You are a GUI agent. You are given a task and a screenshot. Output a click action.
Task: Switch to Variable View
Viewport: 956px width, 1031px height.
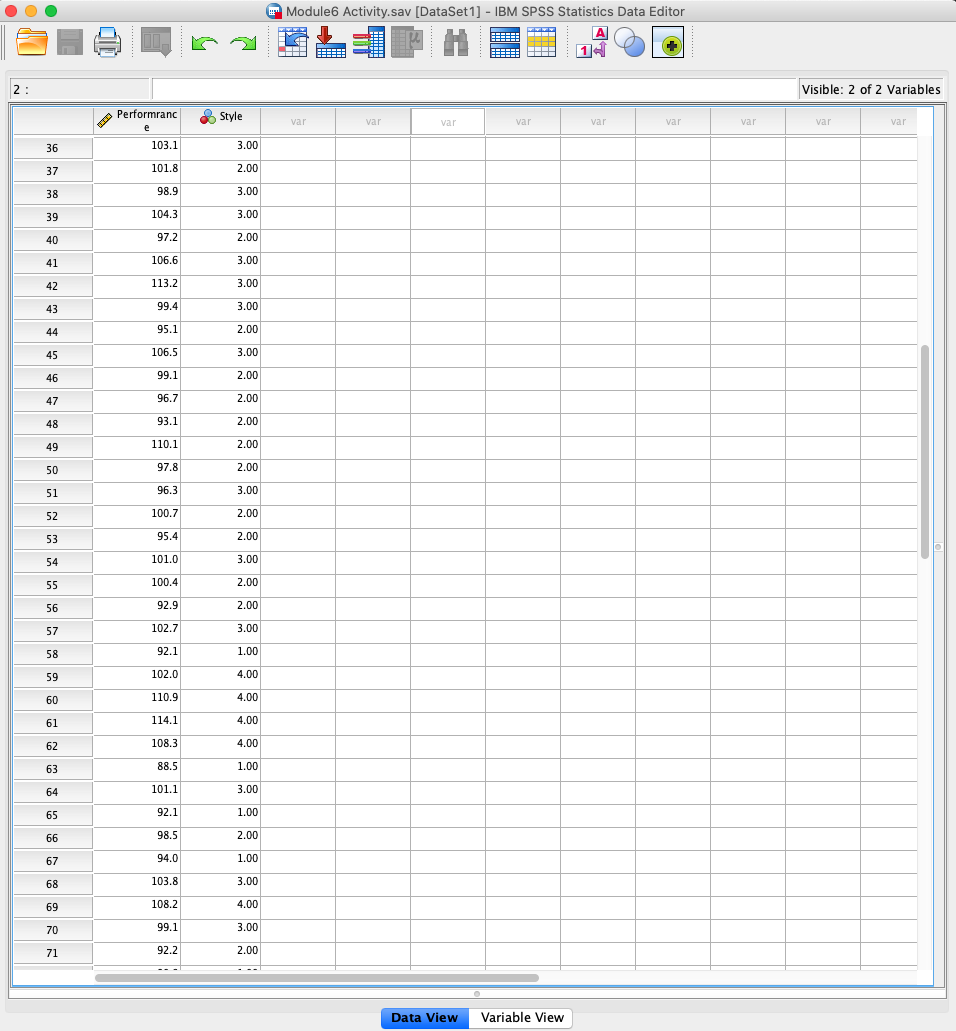[x=520, y=1017]
